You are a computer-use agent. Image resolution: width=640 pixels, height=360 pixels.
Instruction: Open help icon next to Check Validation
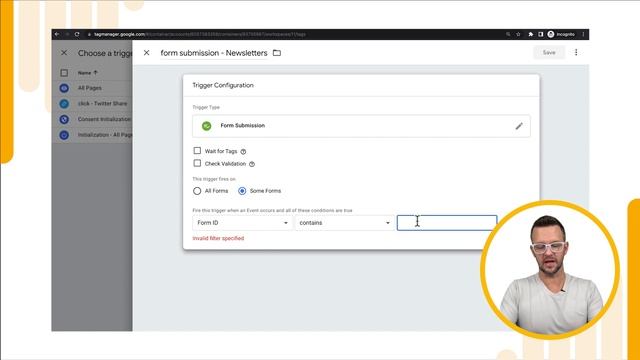click(252, 164)
